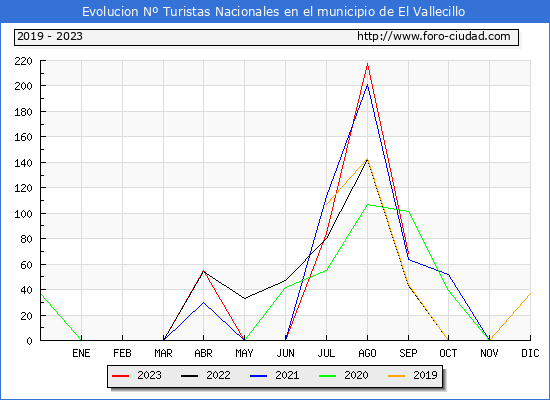The image size is (550, 400).
Task: Select the '2023' legend label
Action: tap(149, 375)
